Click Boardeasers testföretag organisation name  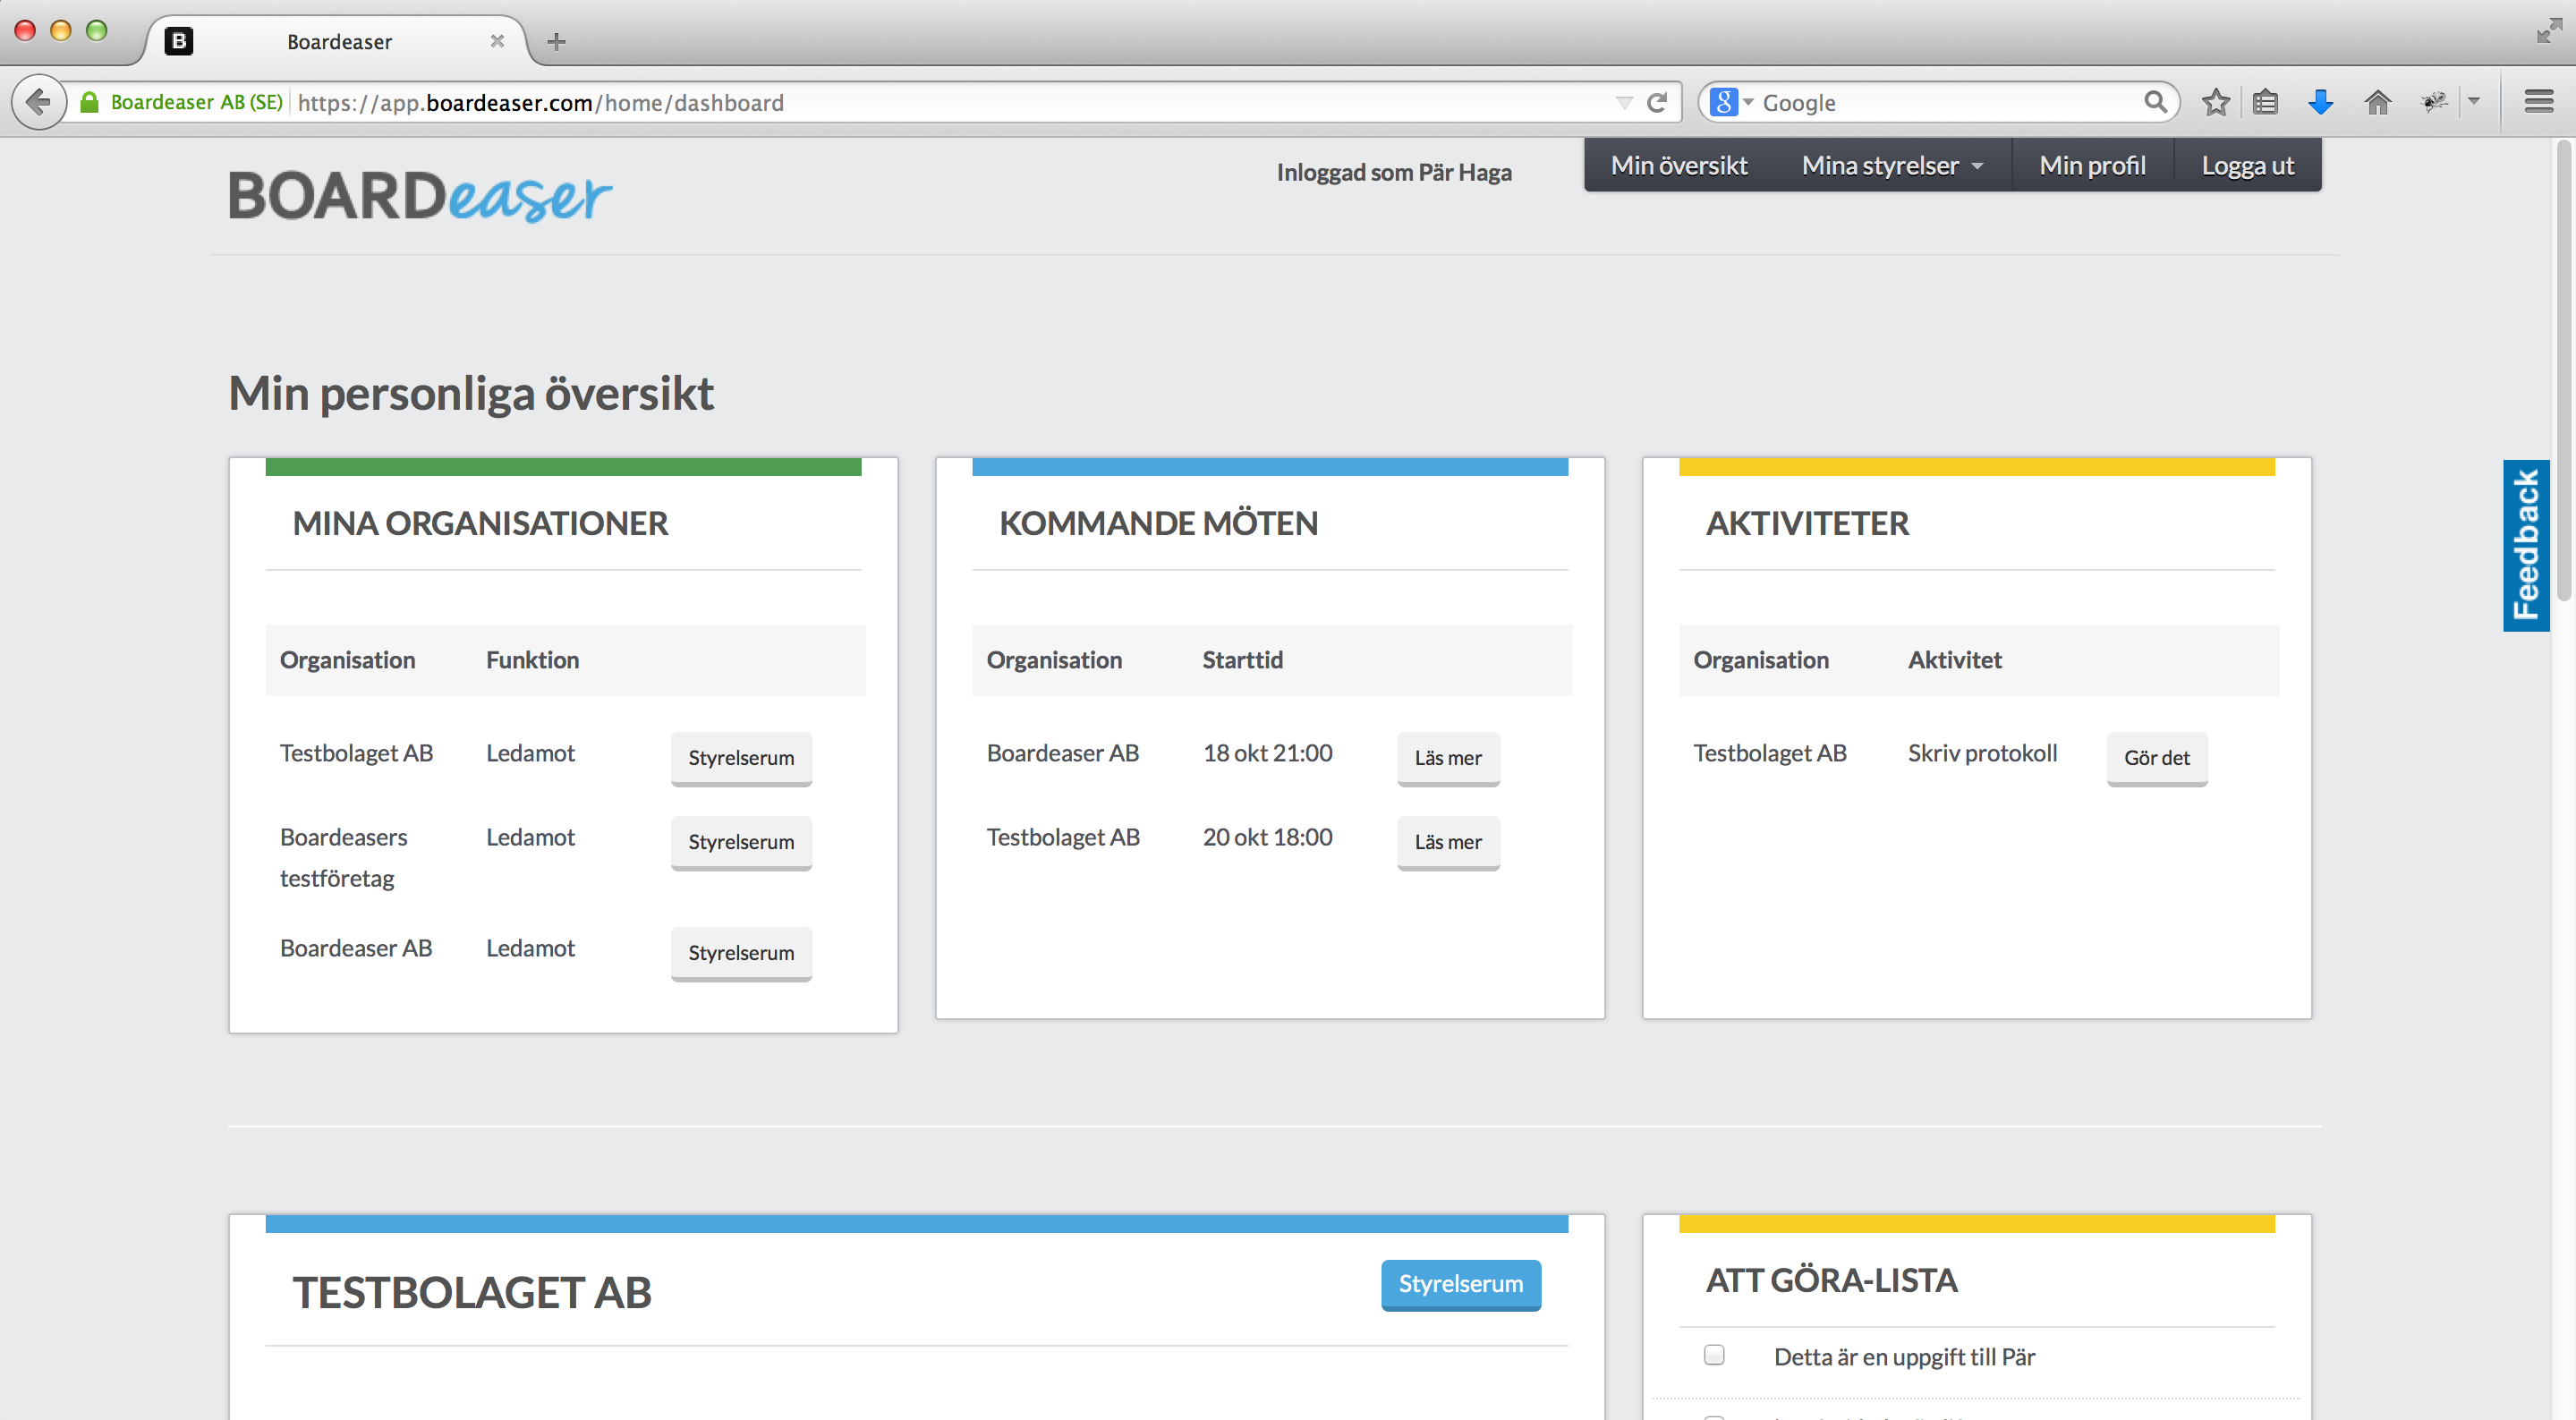click(x=344, y=858)
